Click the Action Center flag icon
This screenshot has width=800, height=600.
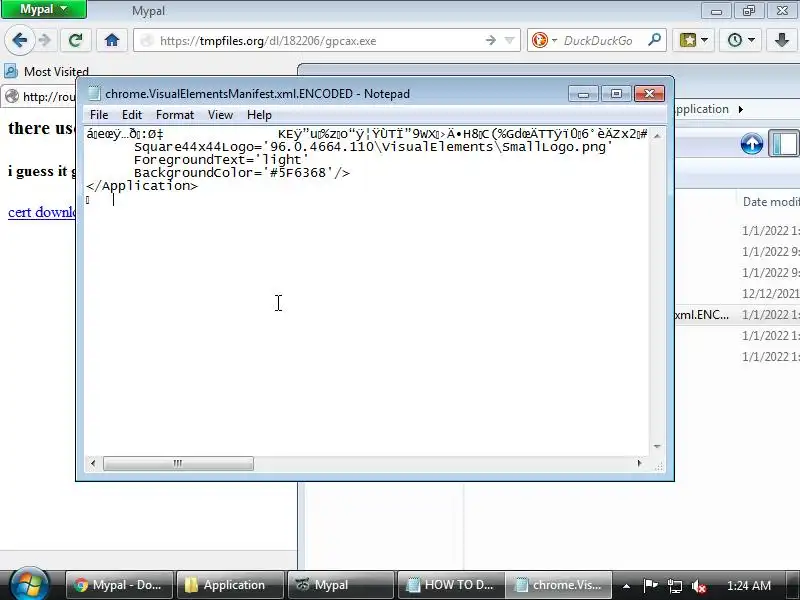click(650, 585)
